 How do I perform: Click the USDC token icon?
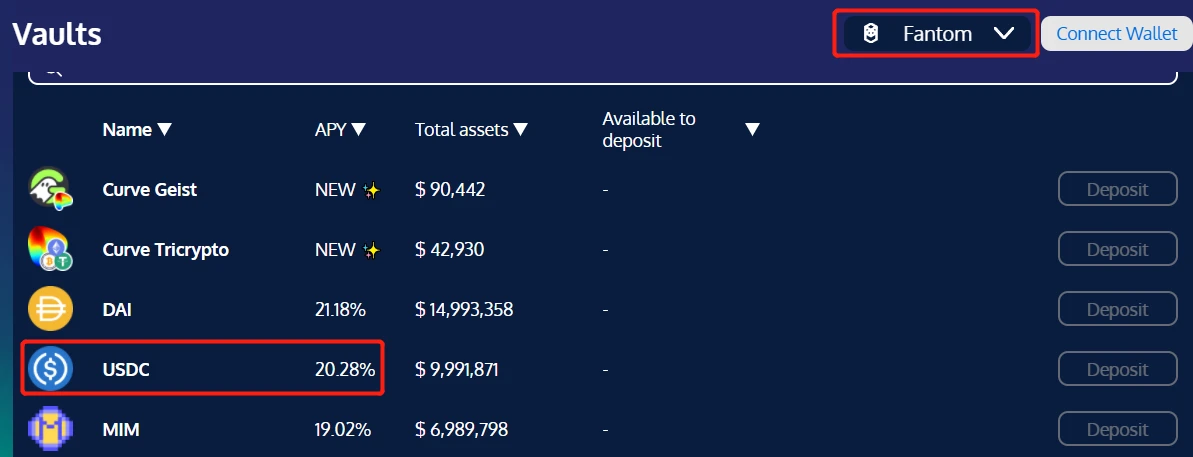(50, 370)
